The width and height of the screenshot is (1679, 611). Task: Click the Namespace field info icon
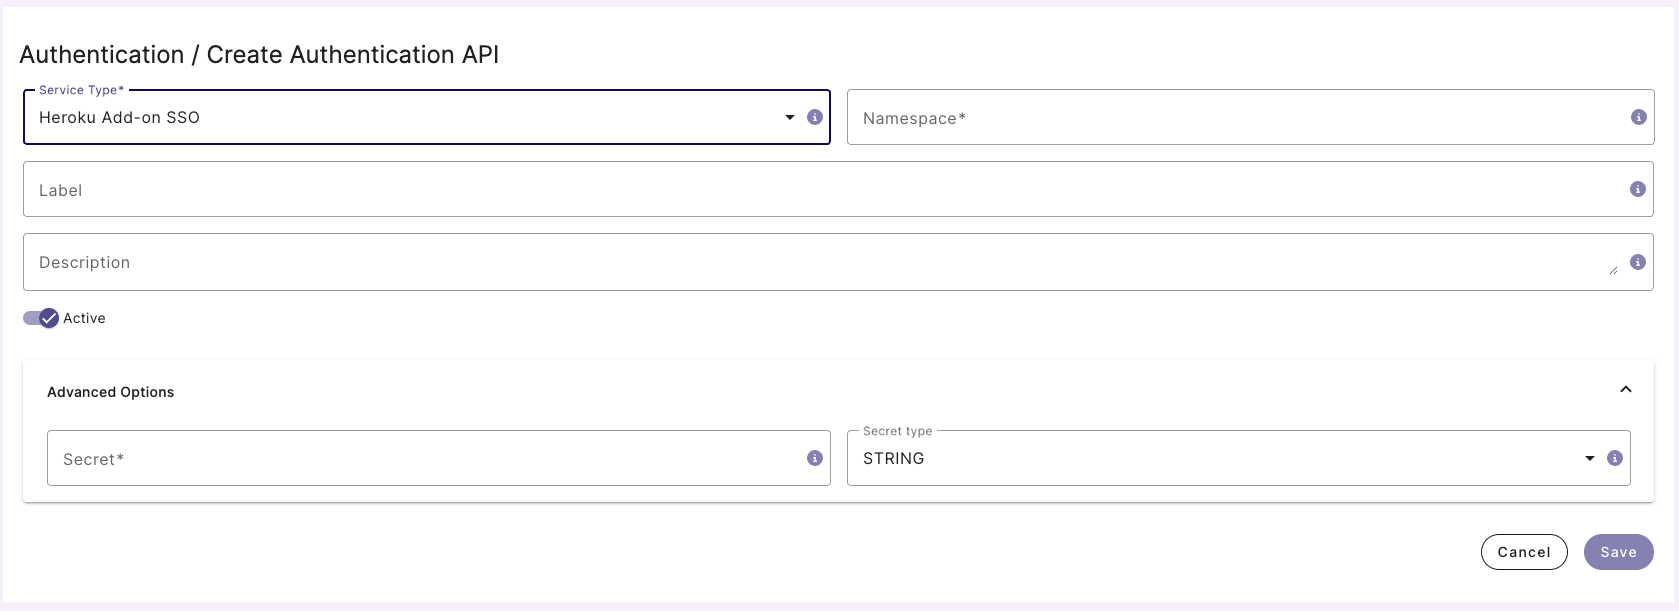click(1638, 117)
